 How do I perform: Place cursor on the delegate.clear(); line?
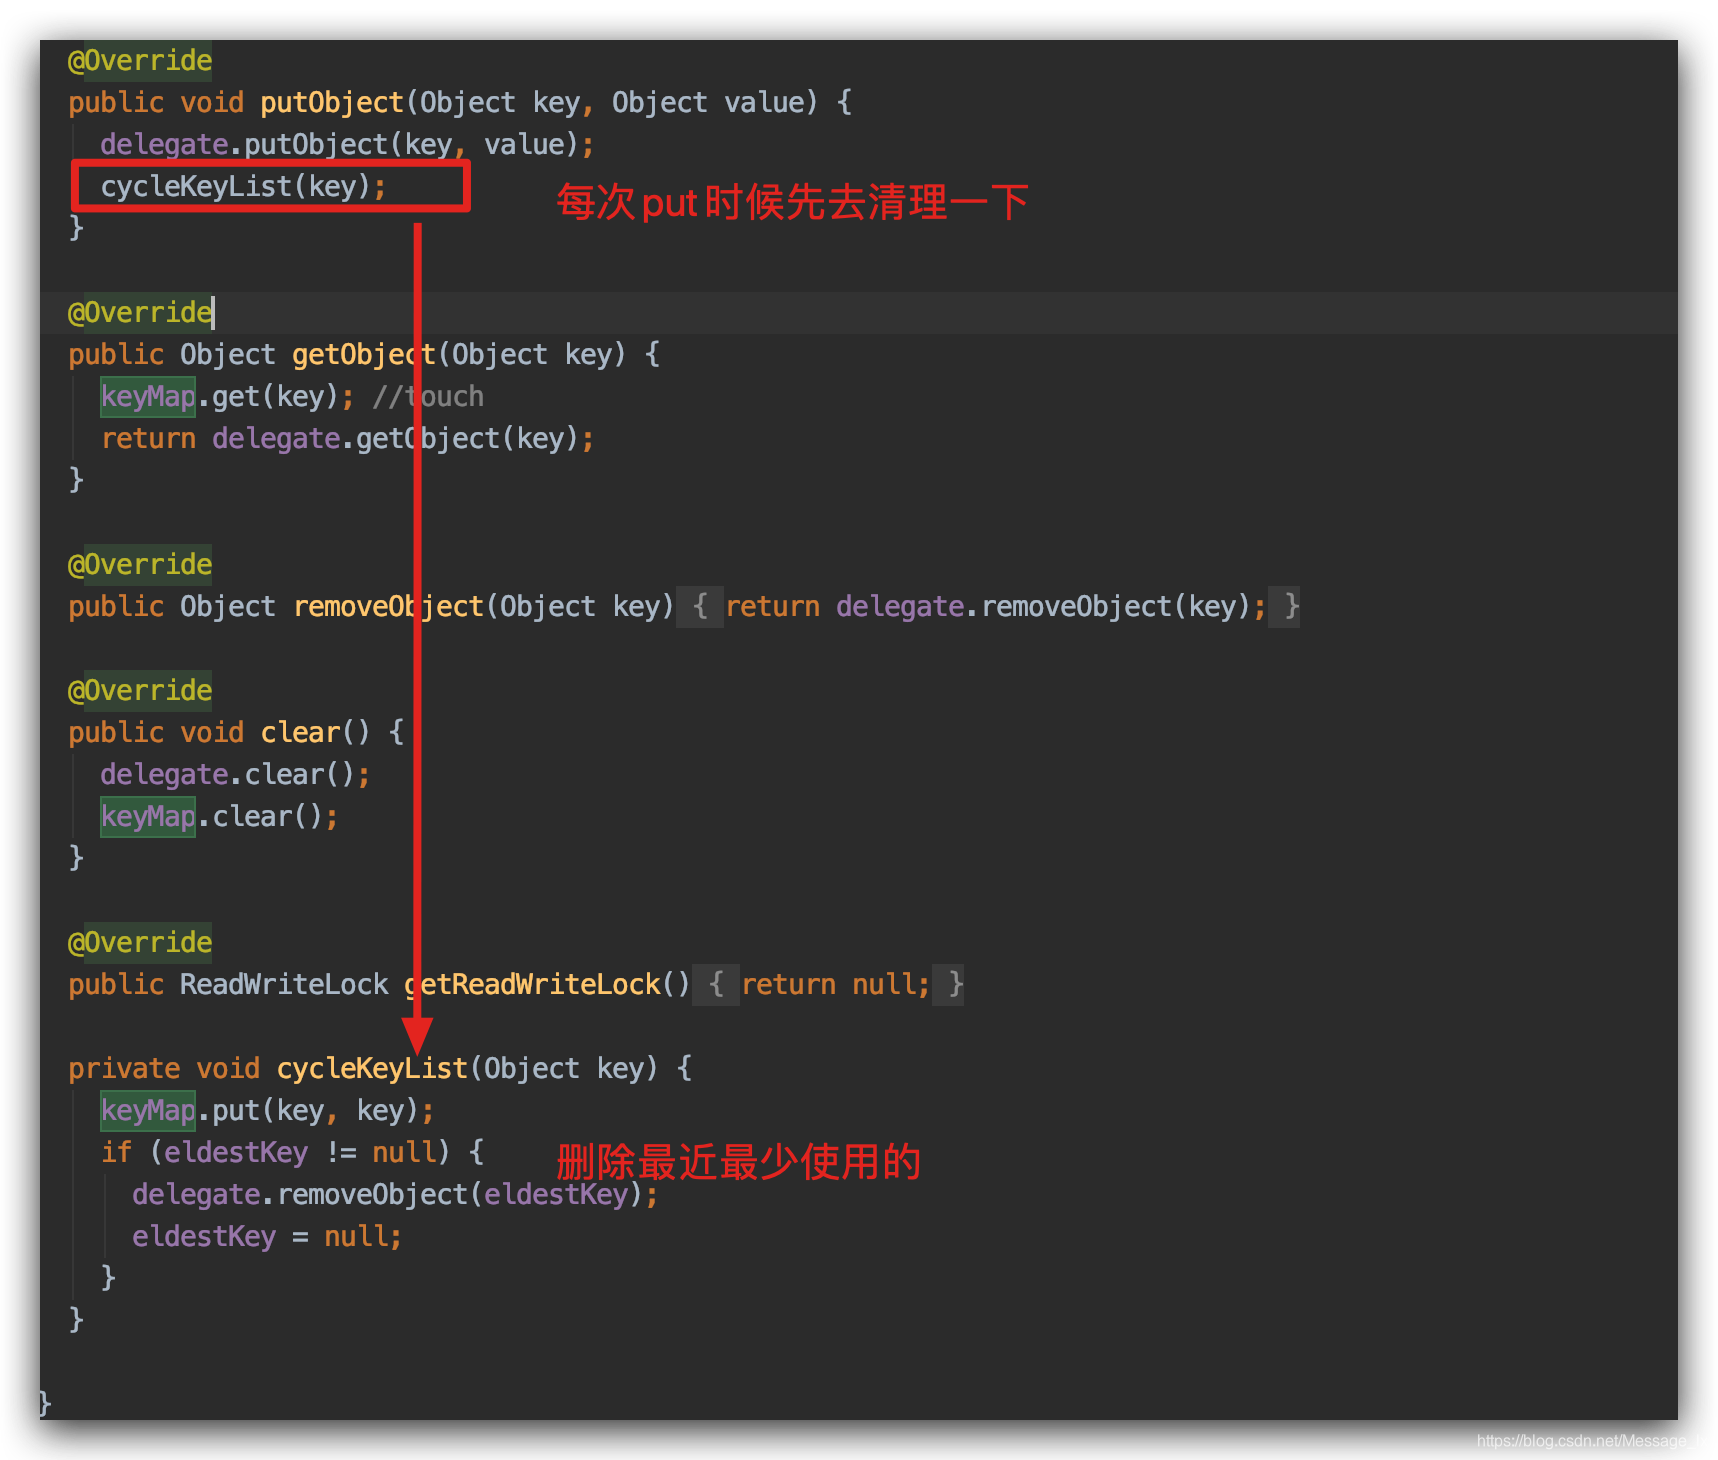(x=235, y=775)
